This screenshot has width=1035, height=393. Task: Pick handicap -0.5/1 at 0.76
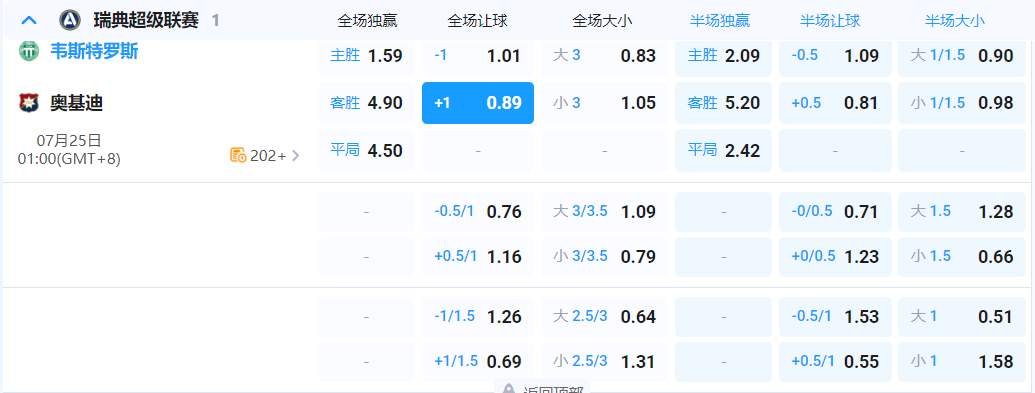click(478, 212)
